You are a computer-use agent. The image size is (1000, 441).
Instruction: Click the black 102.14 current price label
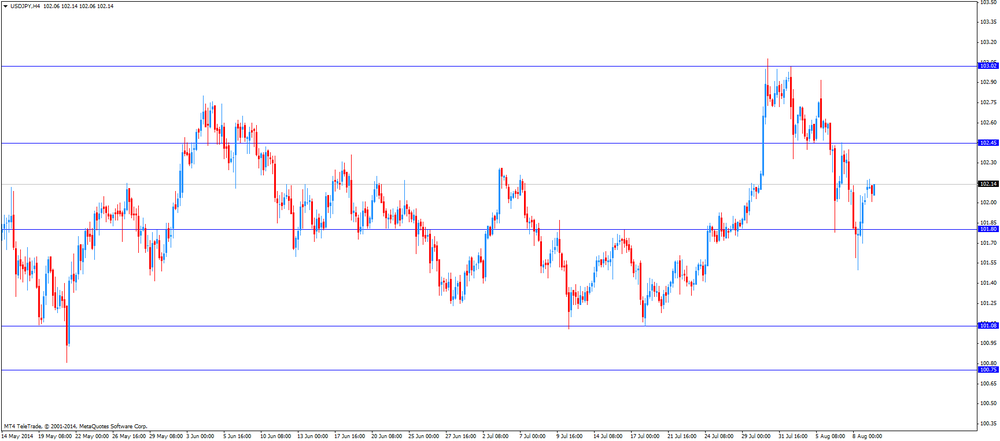(x=988, y=184)
